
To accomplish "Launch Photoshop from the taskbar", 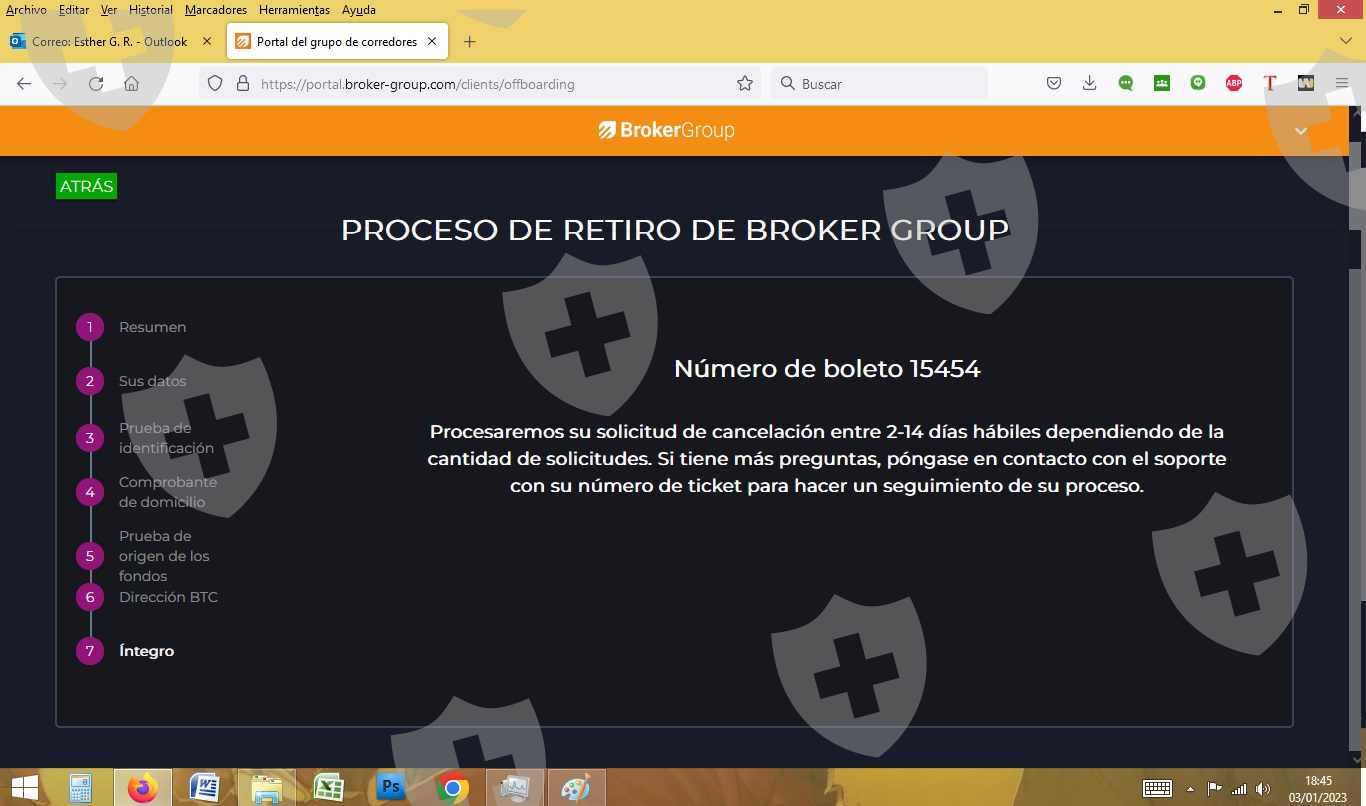I will [391, 788].
